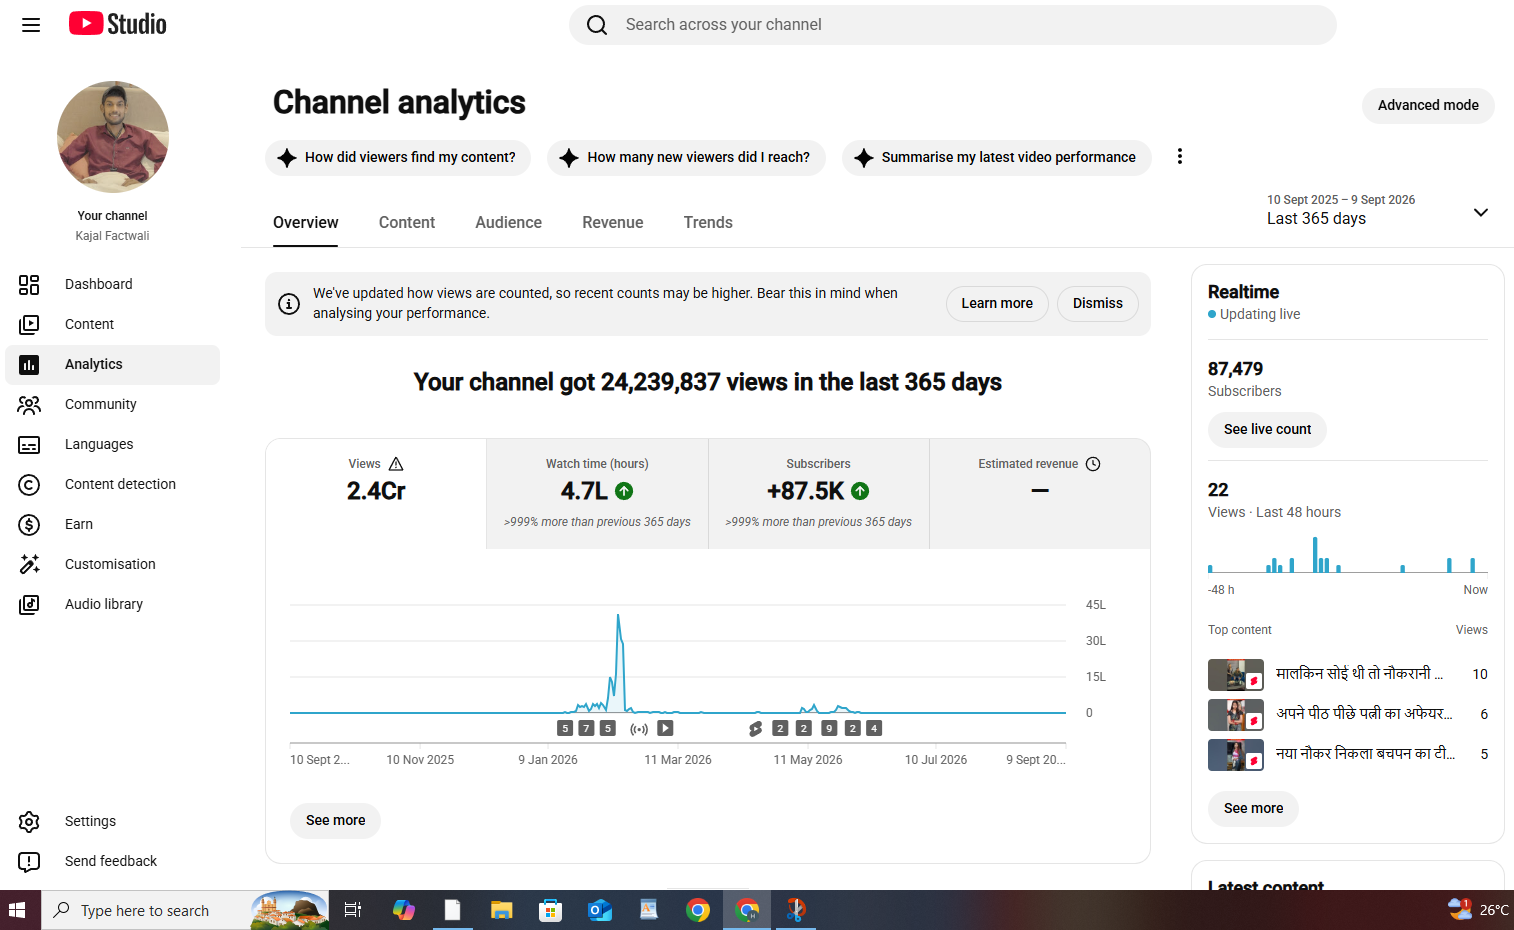Click the '7' video marker on the chart
The width and height of the screenshot is (1514, 930).
point(586,728)
